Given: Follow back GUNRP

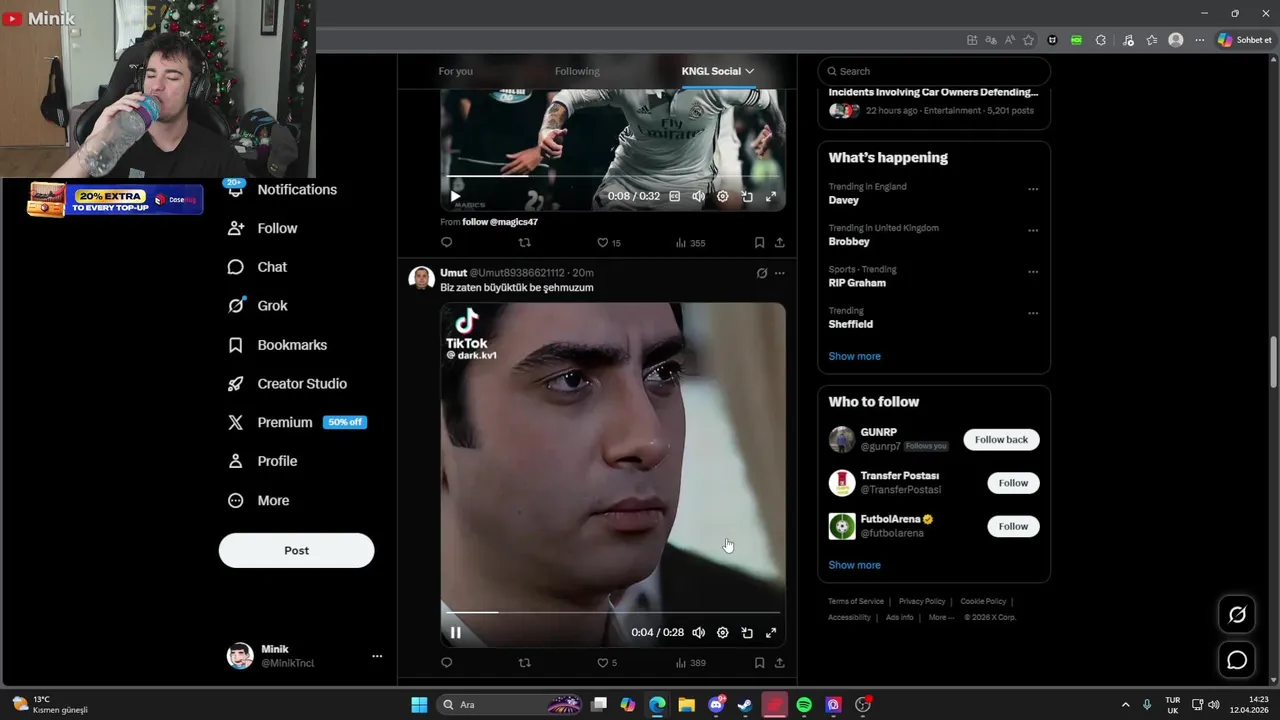Looking at the screenshot, I should coord(1001,439).
